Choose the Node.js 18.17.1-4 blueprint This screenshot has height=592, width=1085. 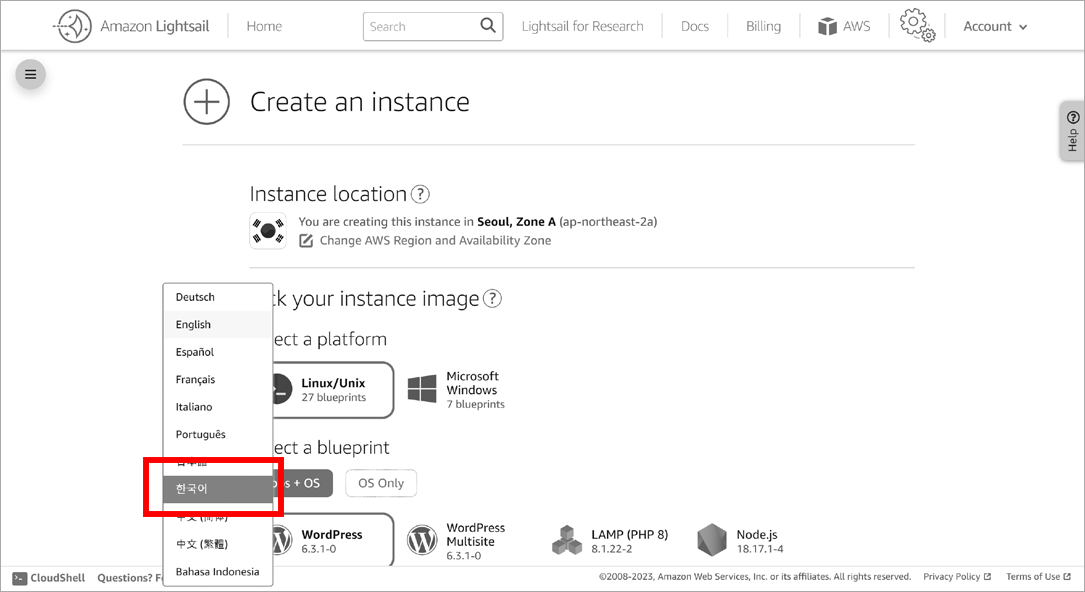[740, 541]
